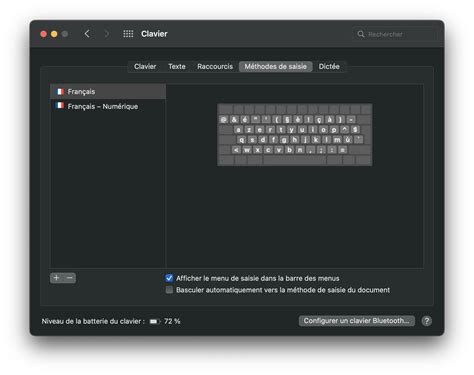The image size is (474, 375).
Task: Select the Français input source
Action: (108, 91)
